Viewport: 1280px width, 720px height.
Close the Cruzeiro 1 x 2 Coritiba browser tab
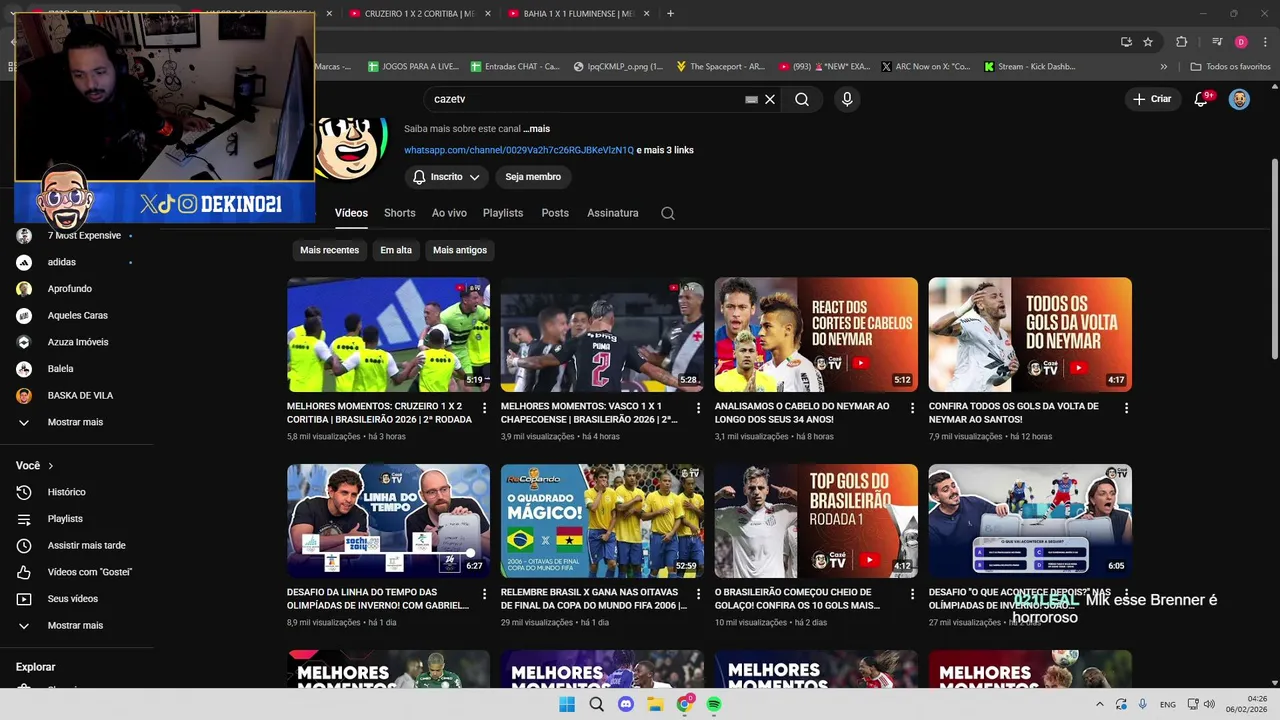487,13
